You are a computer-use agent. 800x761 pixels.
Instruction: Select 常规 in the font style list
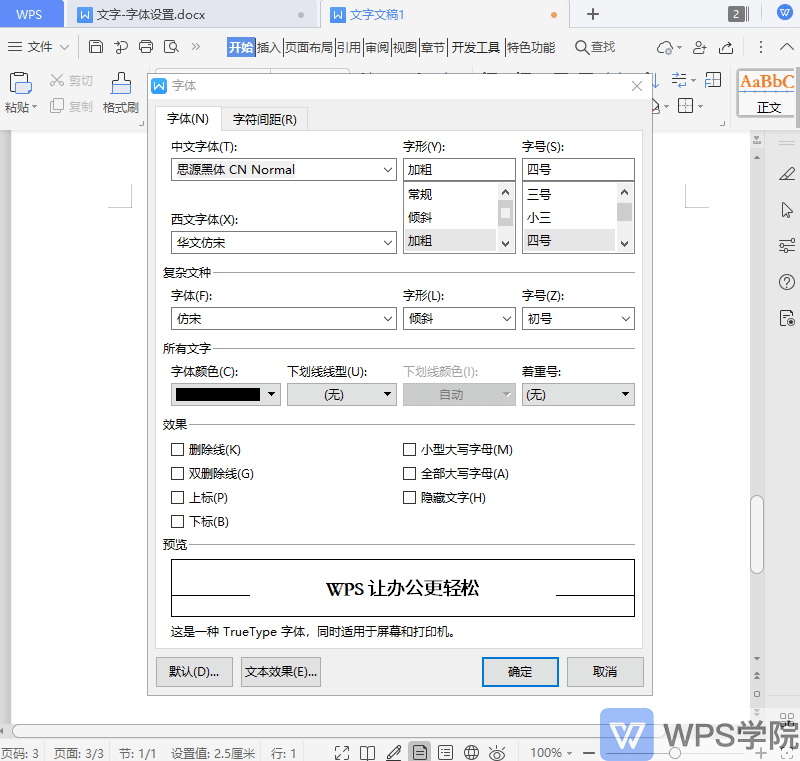click(x=451, y=194)
